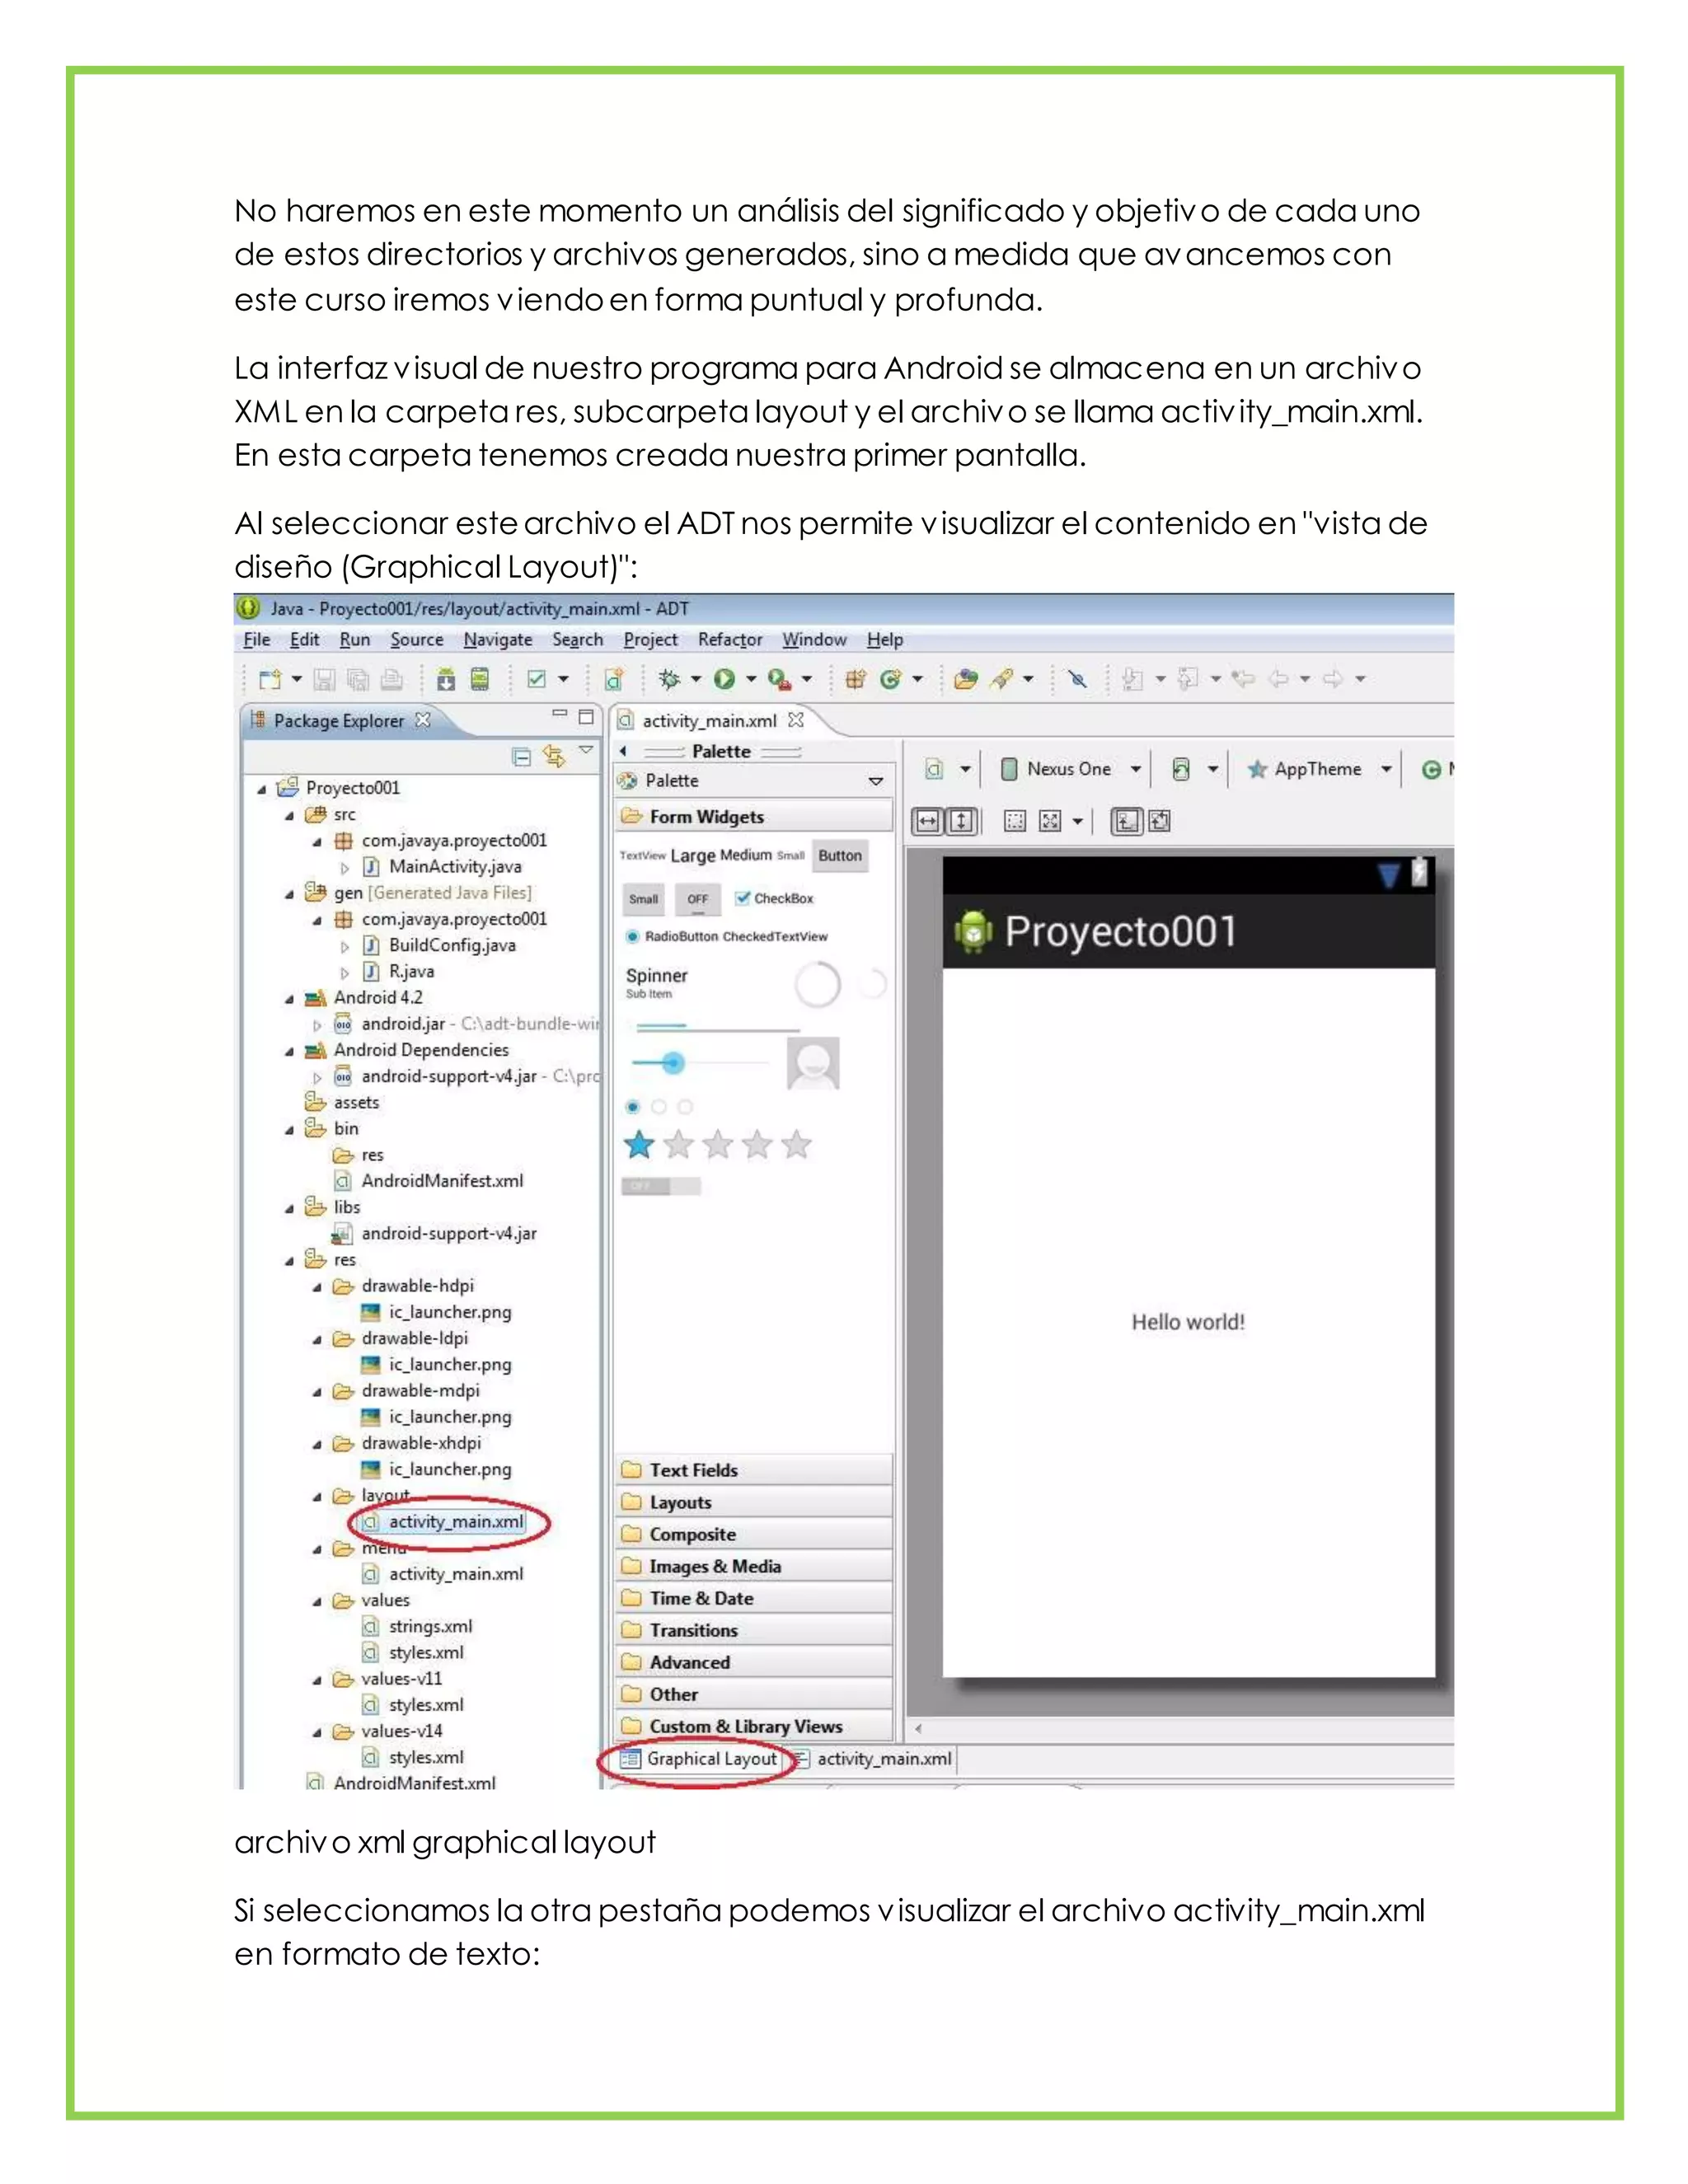Click the Open Type icon
Image resolution: width=1688 pixels, height=2184 pixels.
(x=965, y=680)
